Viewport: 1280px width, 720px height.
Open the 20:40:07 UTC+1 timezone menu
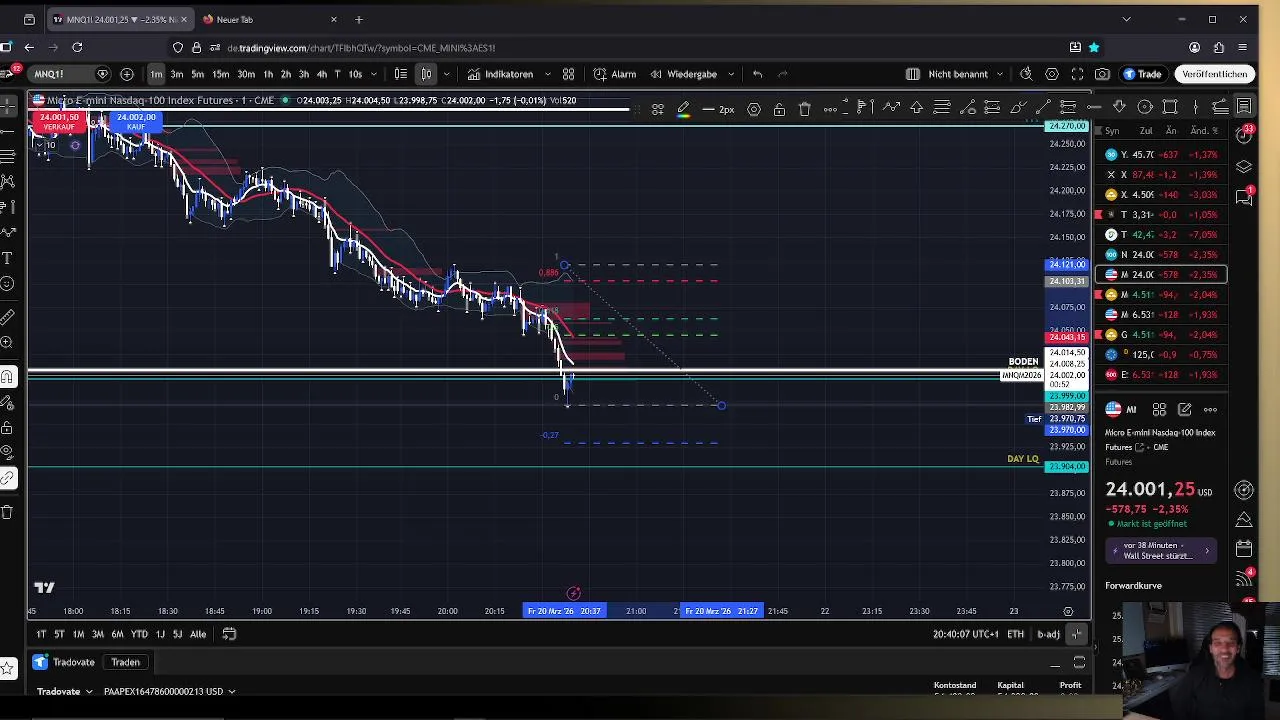click(965, 634)
